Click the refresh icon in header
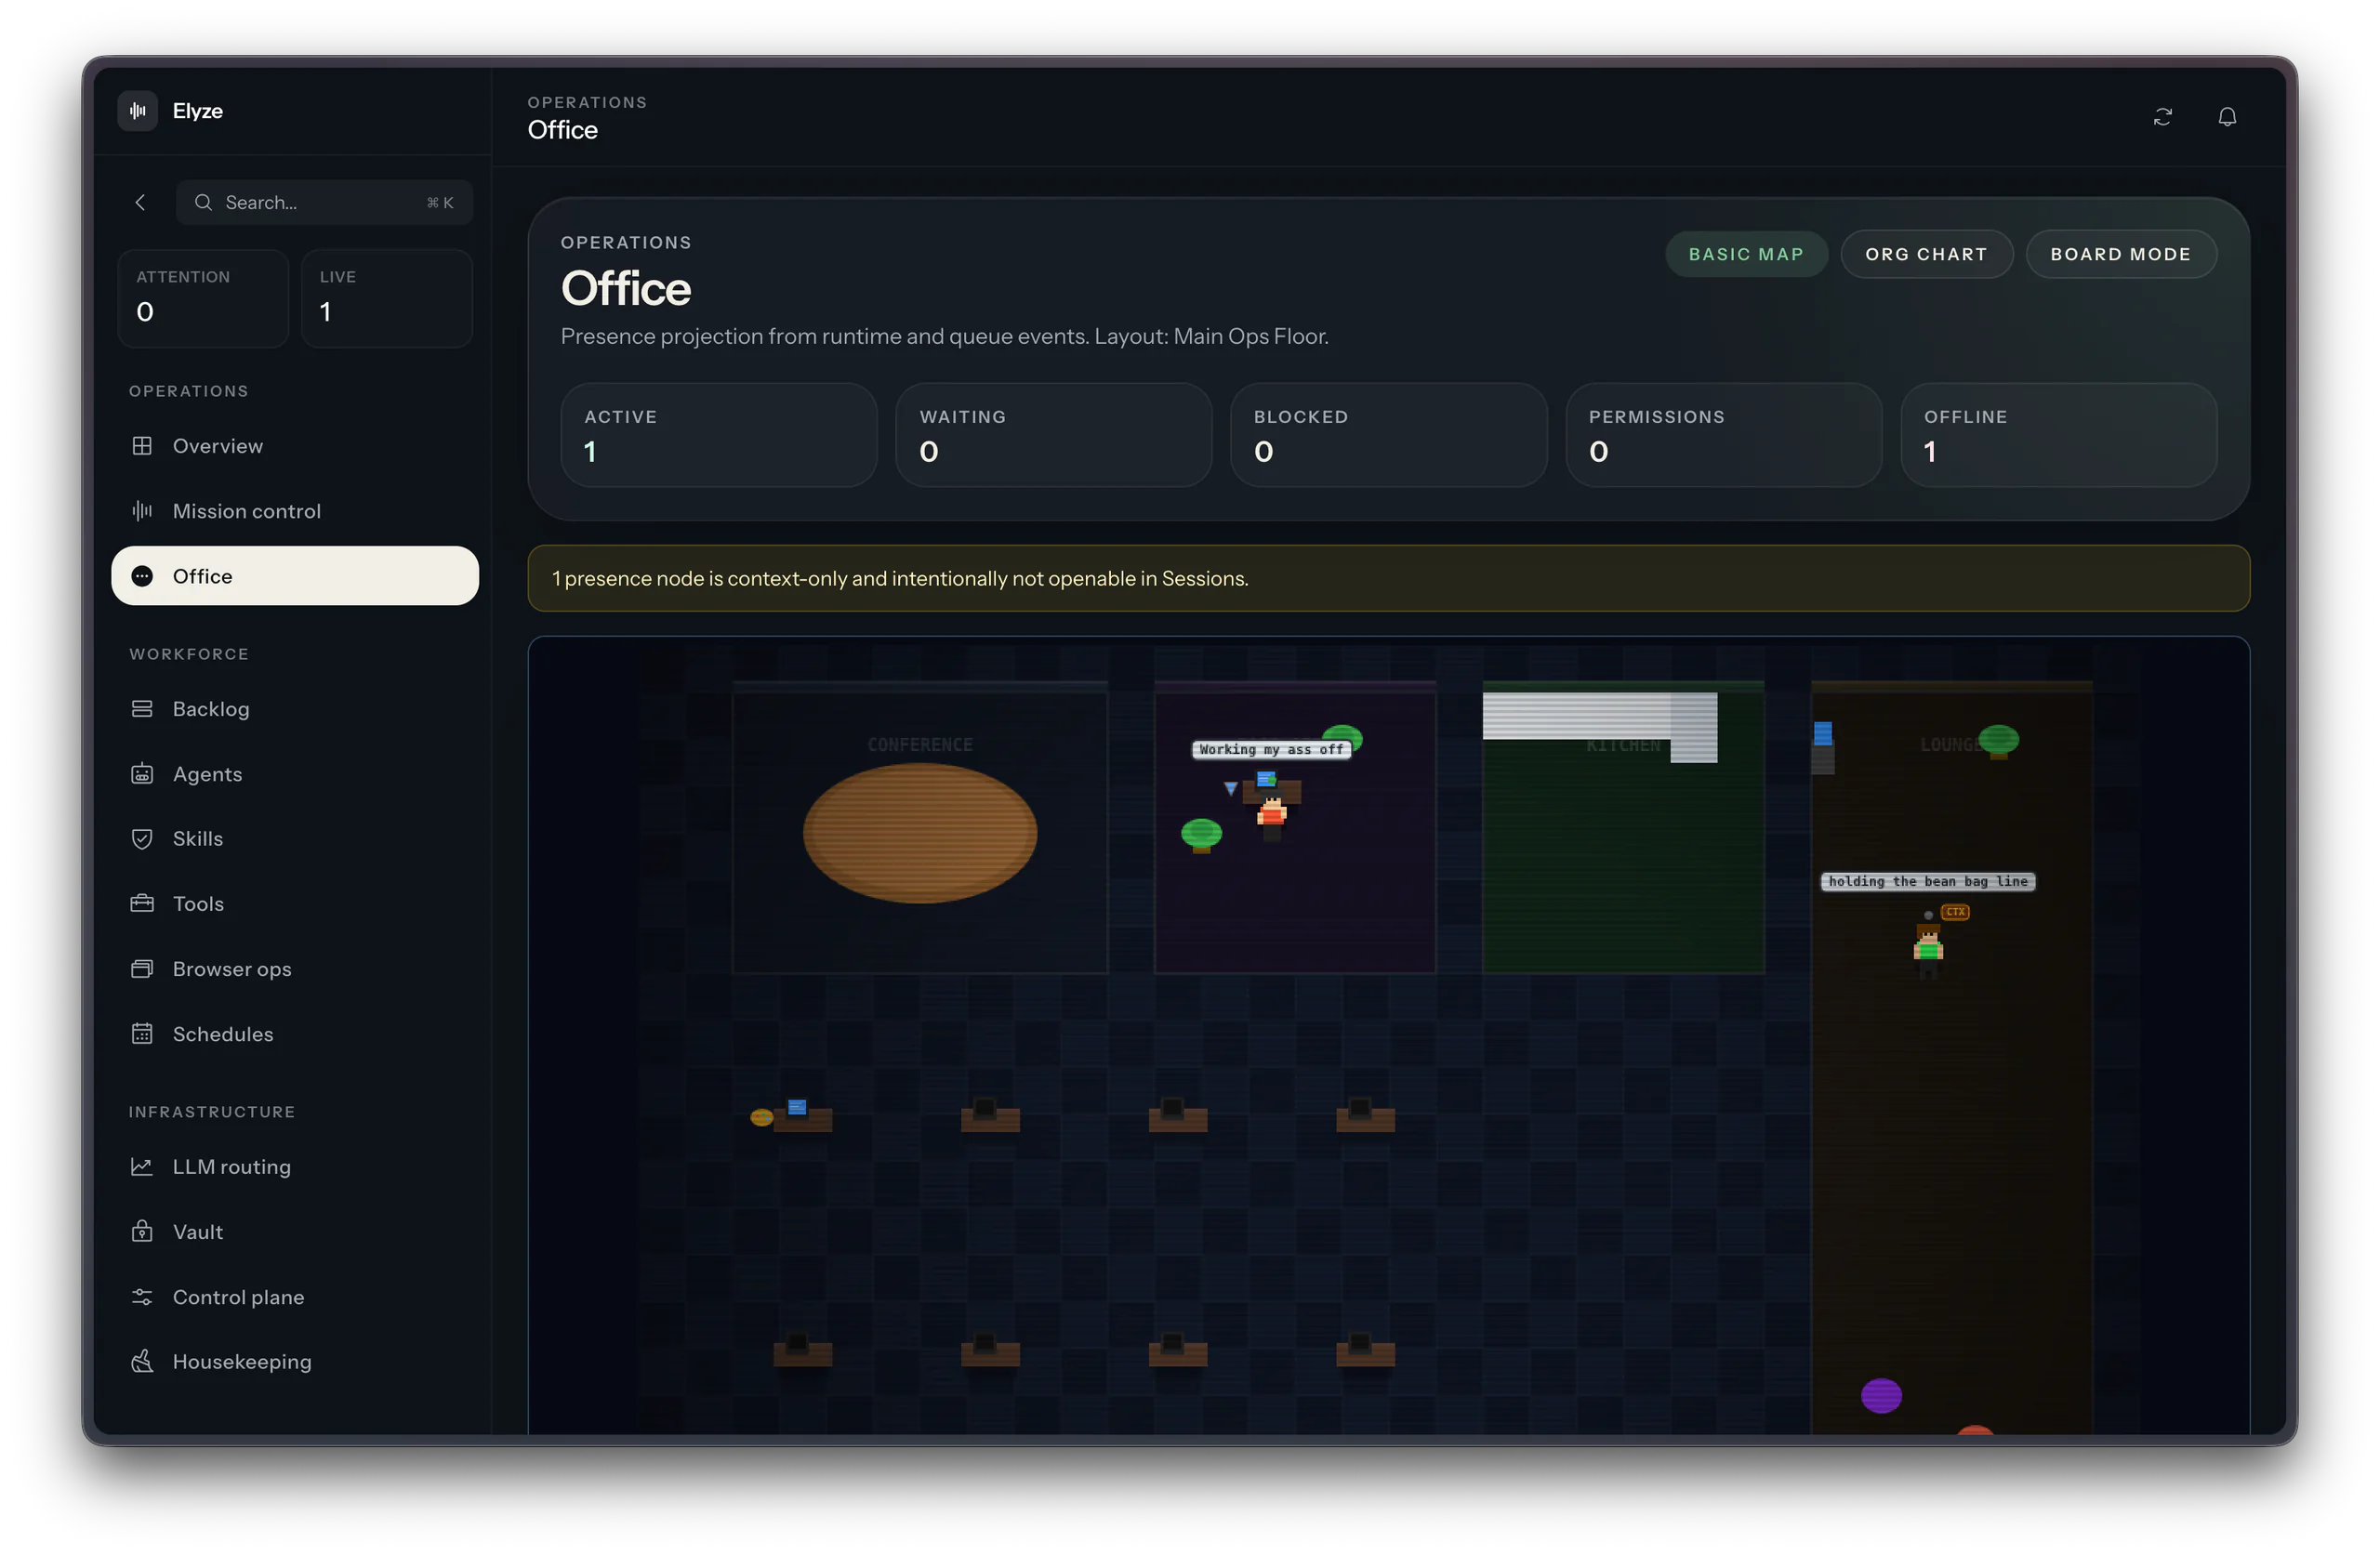The height and width of the screenshot is (1555, 2380). pos(2162,117)
